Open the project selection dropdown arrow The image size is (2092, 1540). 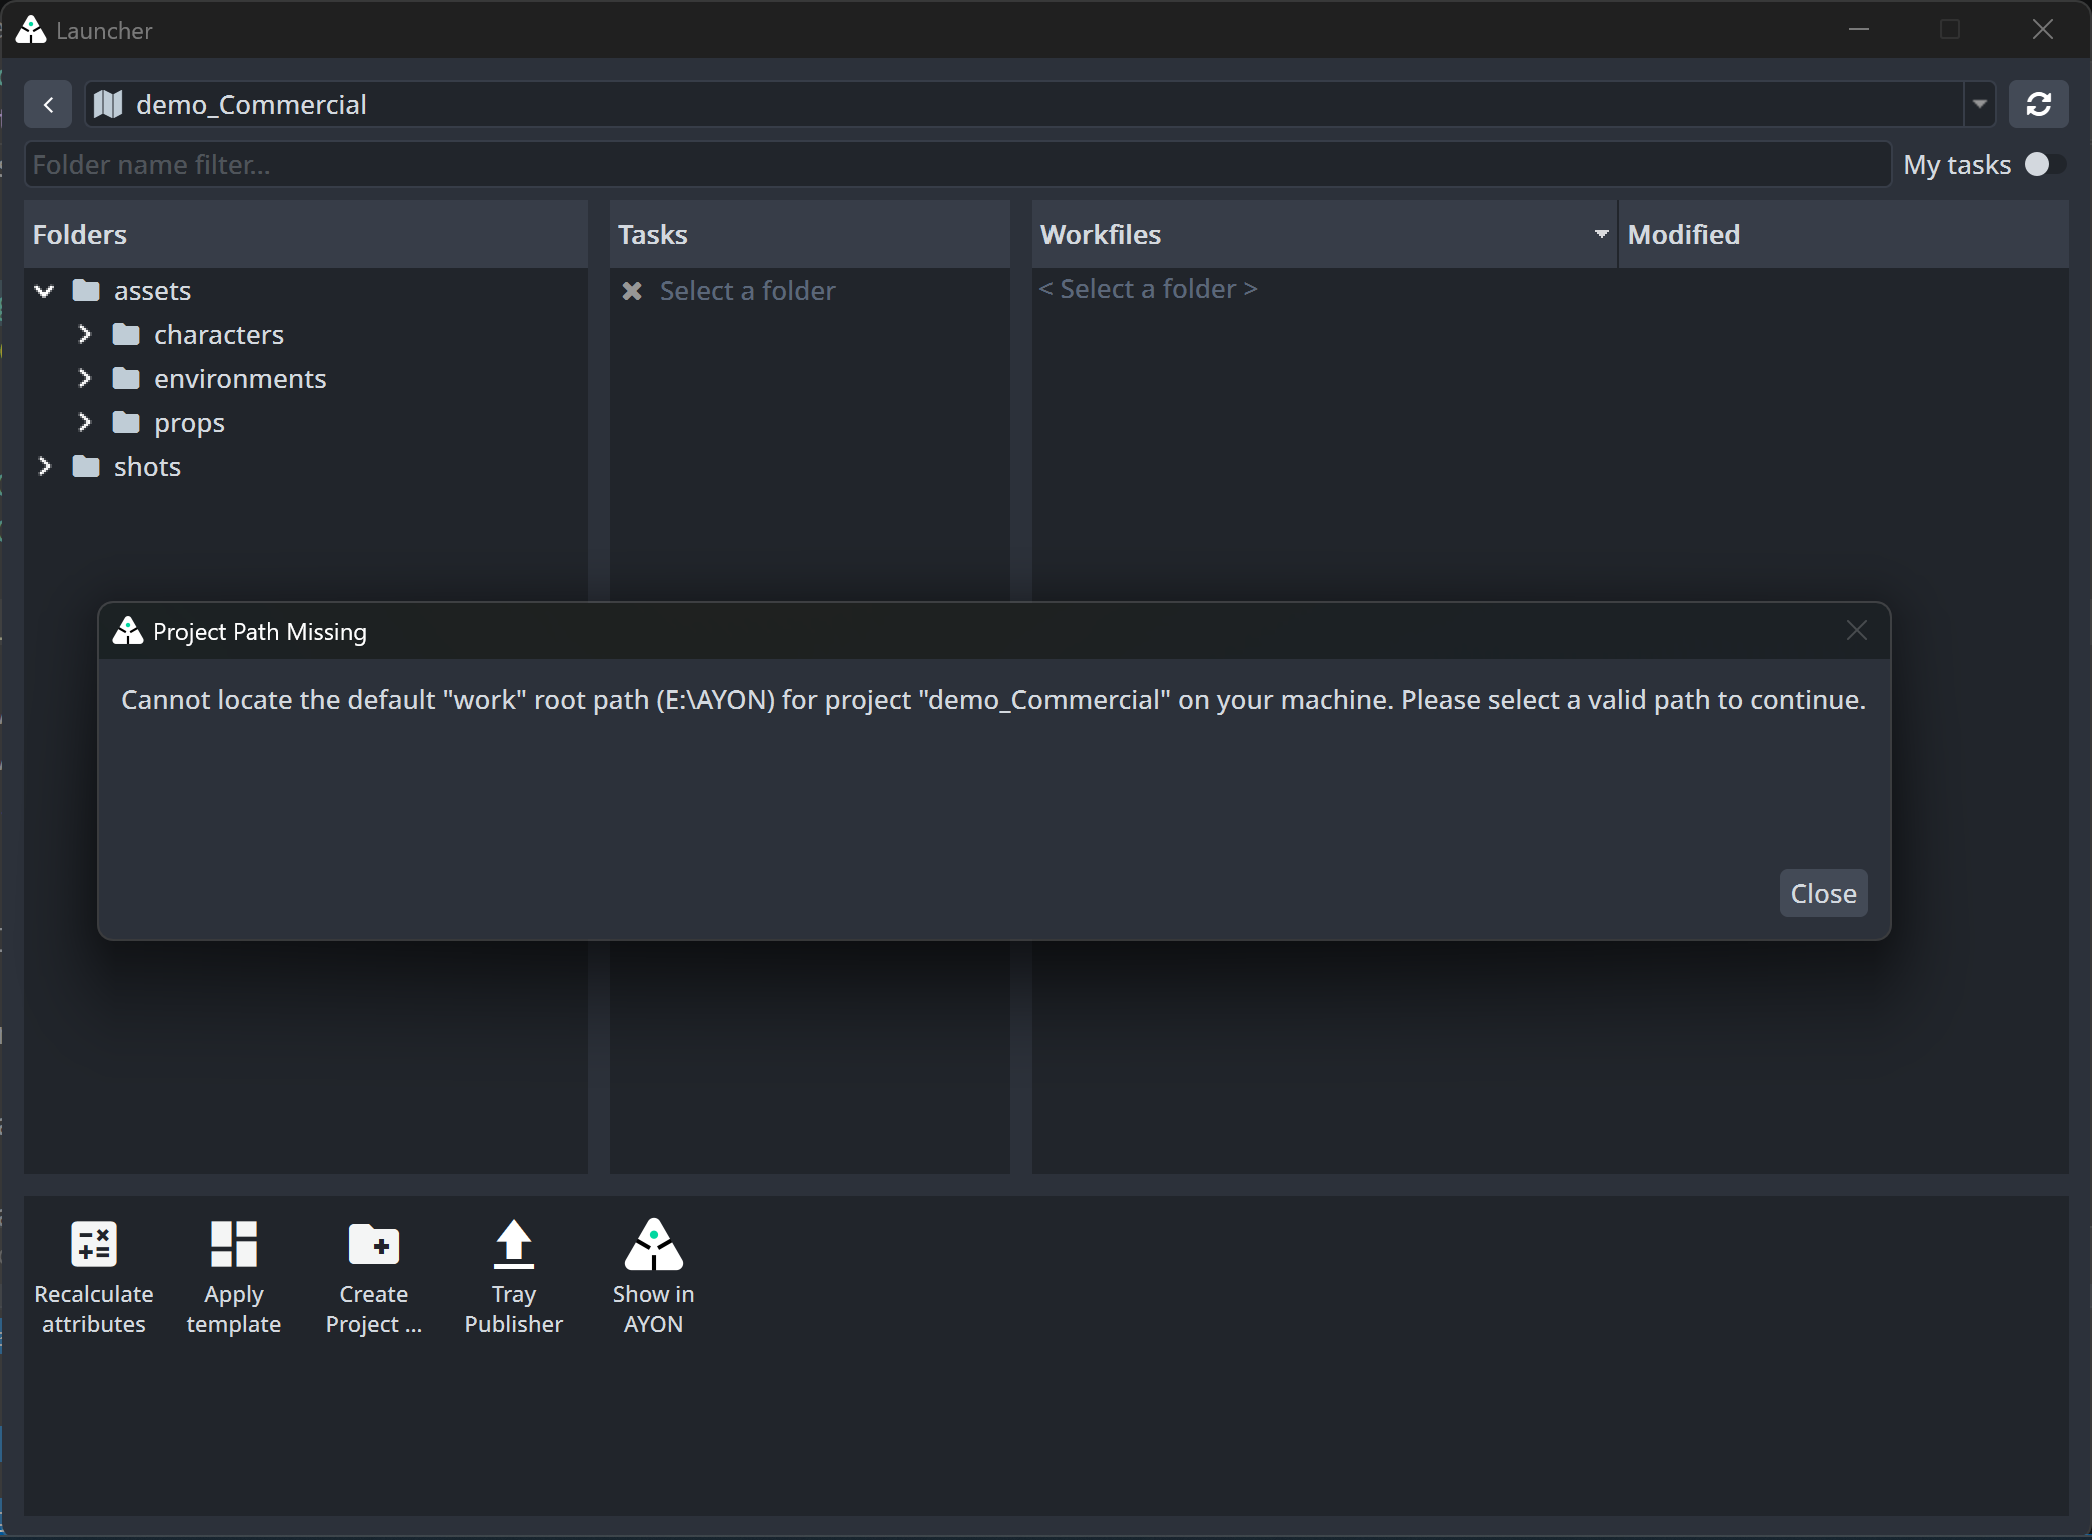[1980, 104]
